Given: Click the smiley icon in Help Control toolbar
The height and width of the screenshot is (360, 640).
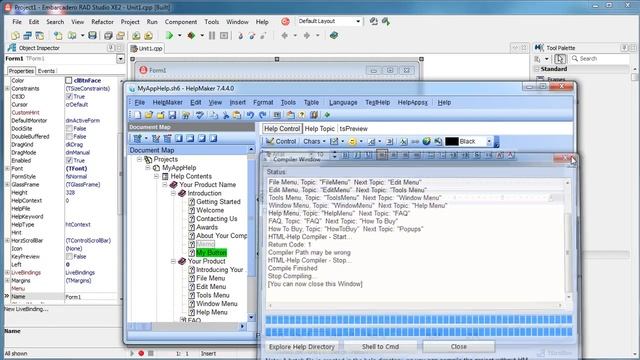Looking at the screenshot, I should (352, 141).
